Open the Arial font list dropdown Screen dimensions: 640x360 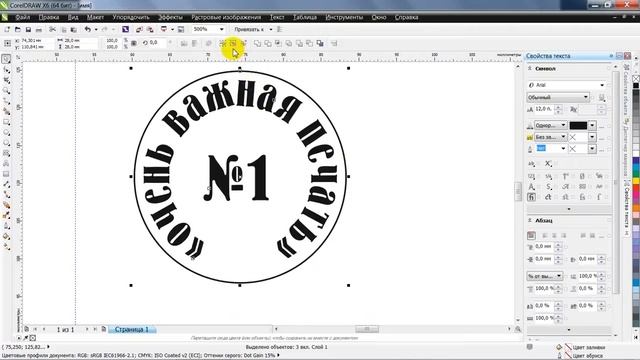[x=602, y=85]
